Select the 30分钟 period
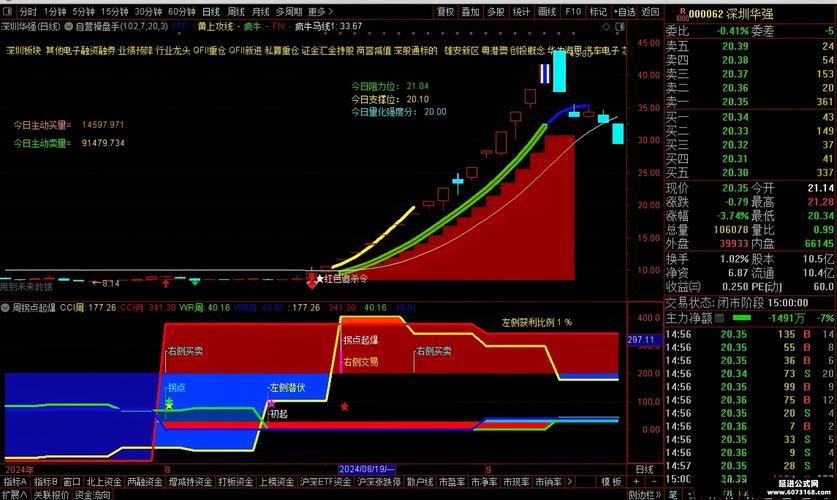This screenshot has width=837, height=500. [148, 11]
